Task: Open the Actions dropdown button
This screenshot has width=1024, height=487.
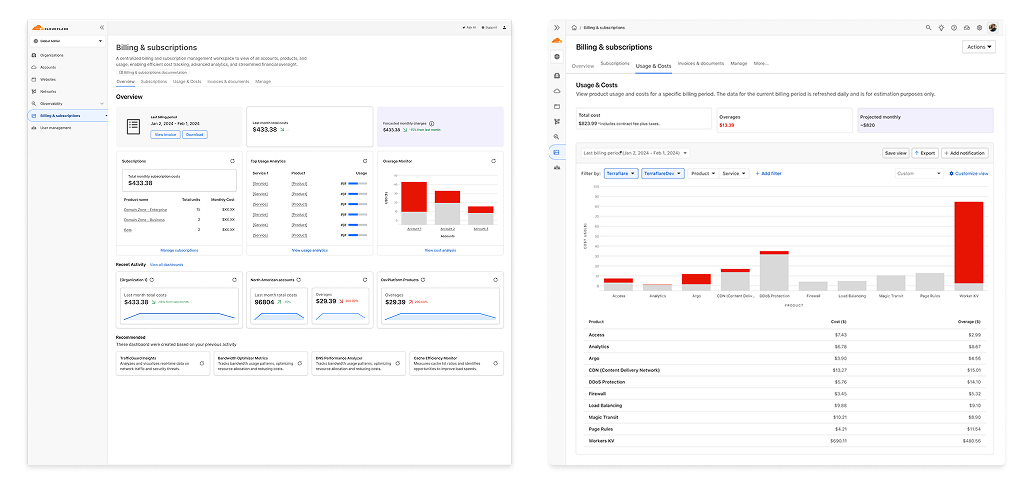Action: click(979, 46)
